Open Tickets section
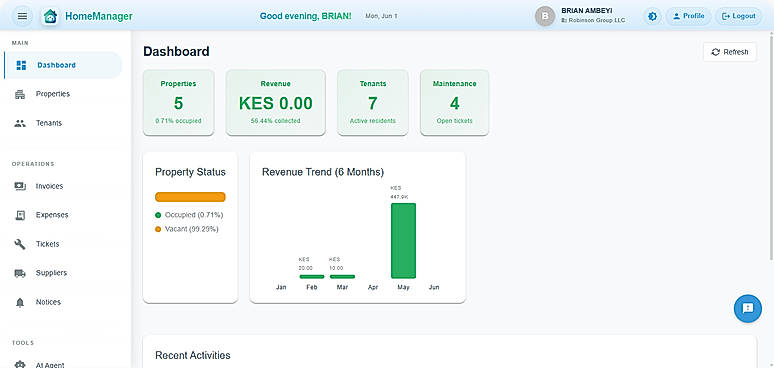This screenshot has height=368, width=774. 63,244
